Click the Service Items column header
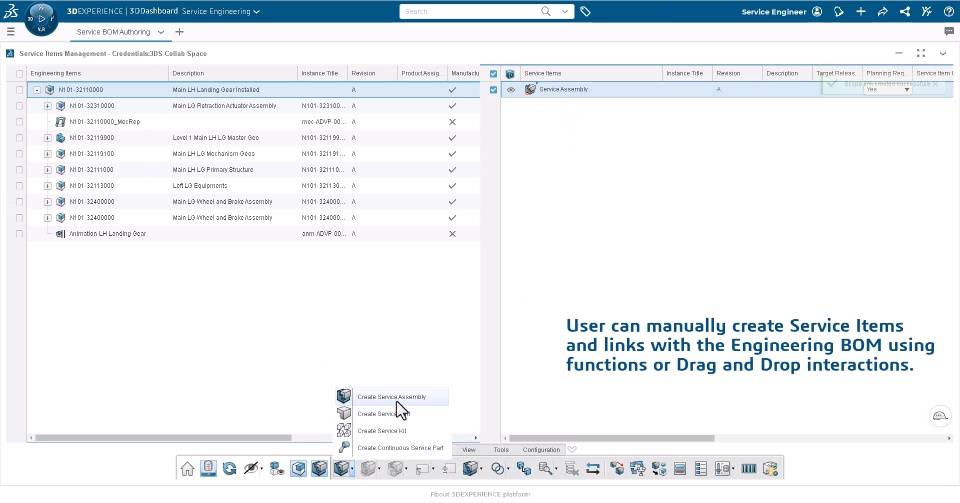960x503 pixels. tap(590, 73)
